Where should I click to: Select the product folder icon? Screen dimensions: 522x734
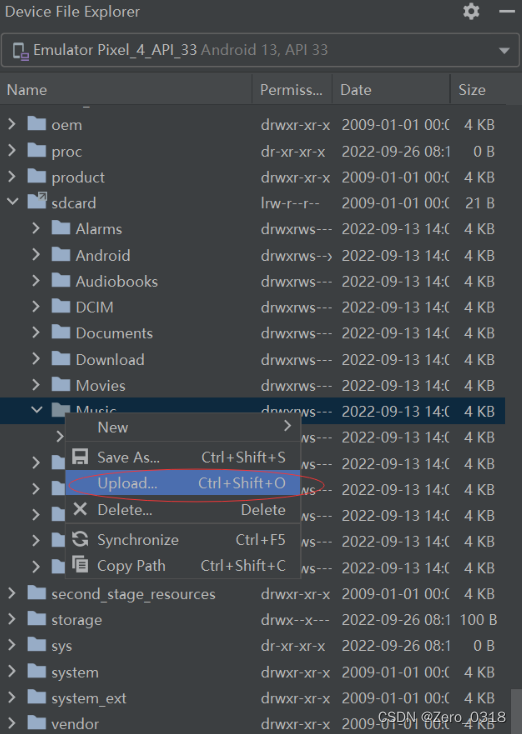pos(37,176)
